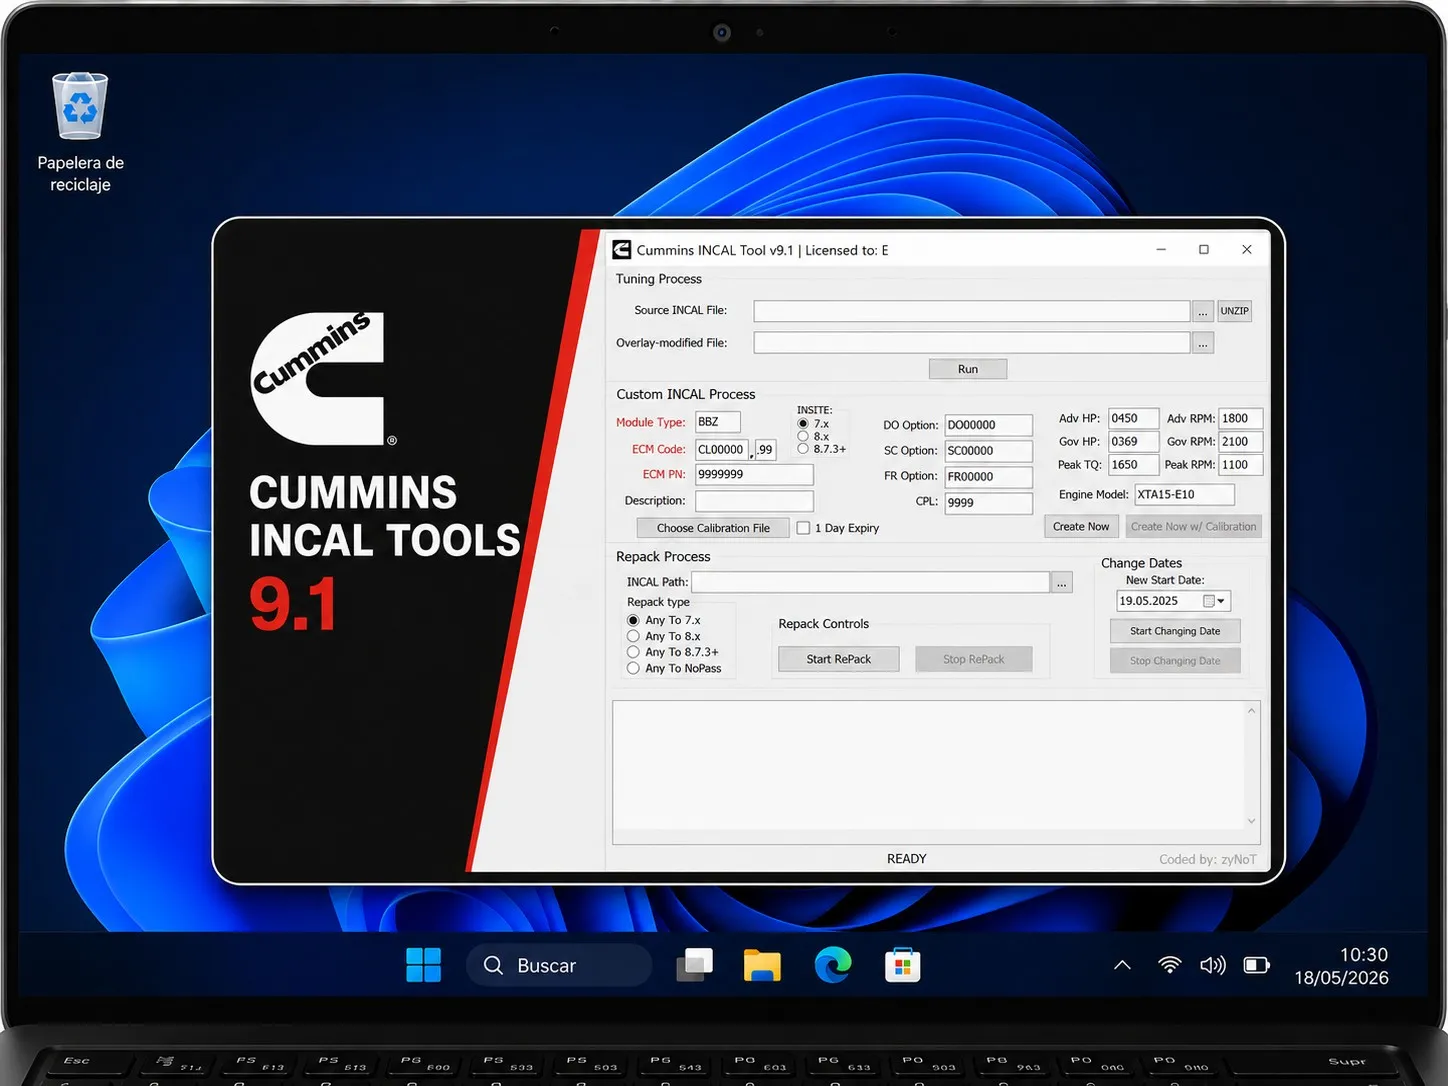Select INSITE 8.7.3+ radio option

(x=803, y=449)
